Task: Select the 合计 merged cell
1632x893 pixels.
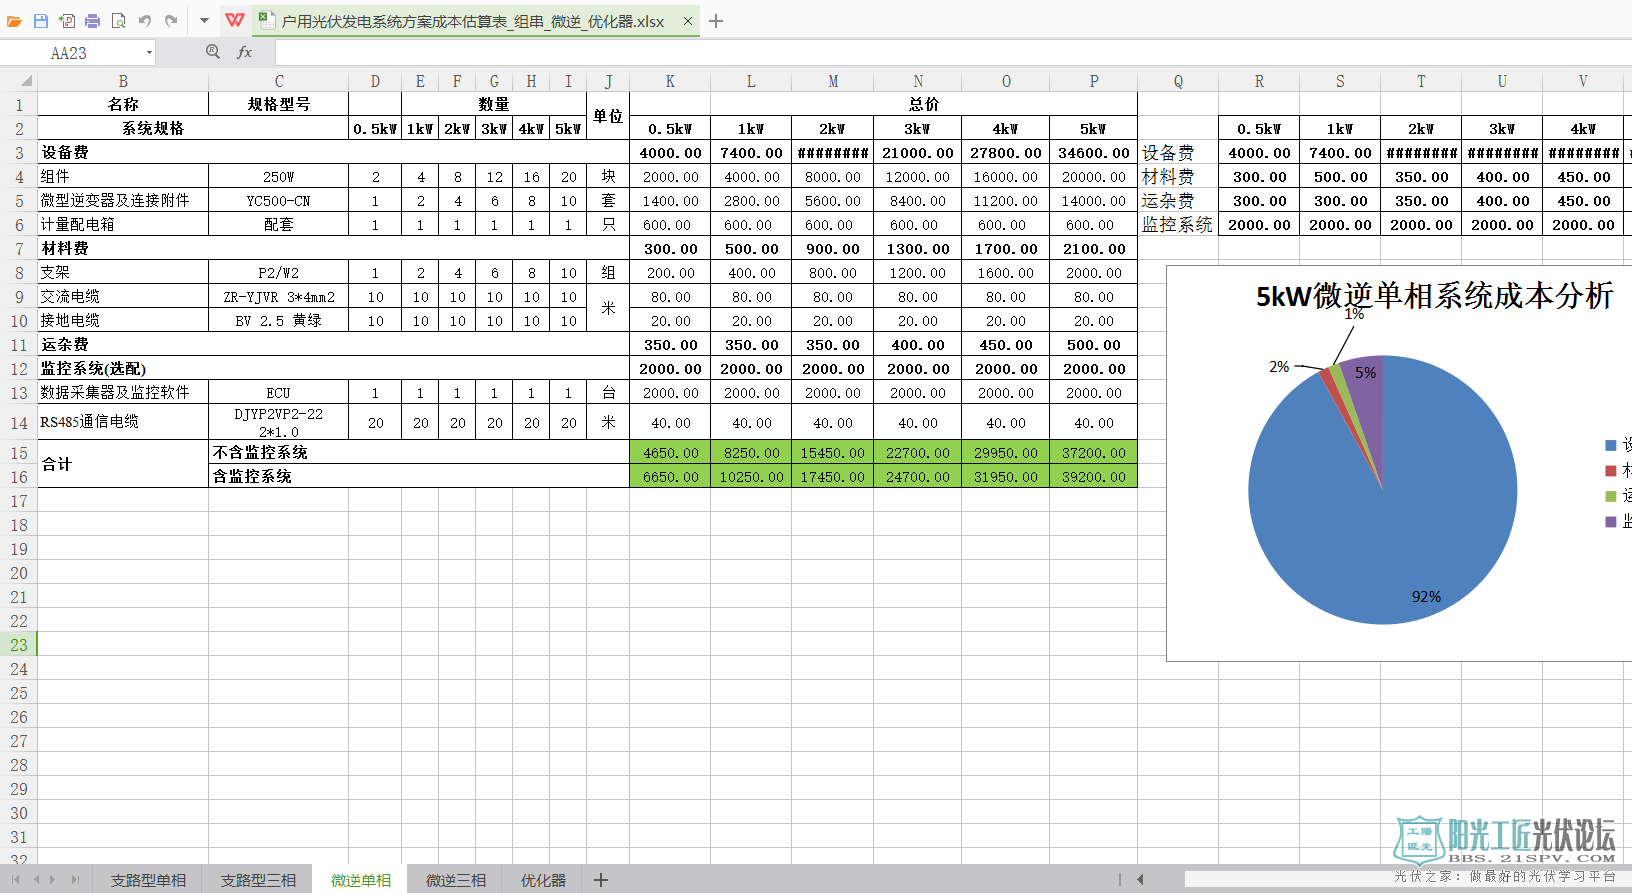Action: [123, 465]
